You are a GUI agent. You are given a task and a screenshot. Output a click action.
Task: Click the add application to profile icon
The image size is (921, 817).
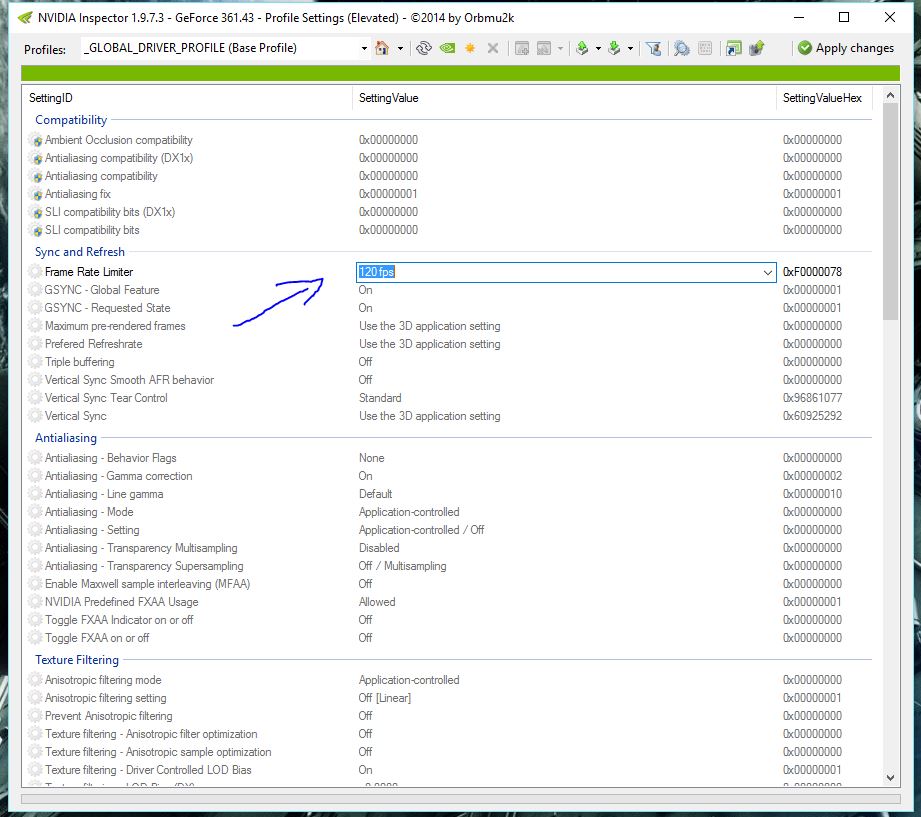(x=522, y=48)
